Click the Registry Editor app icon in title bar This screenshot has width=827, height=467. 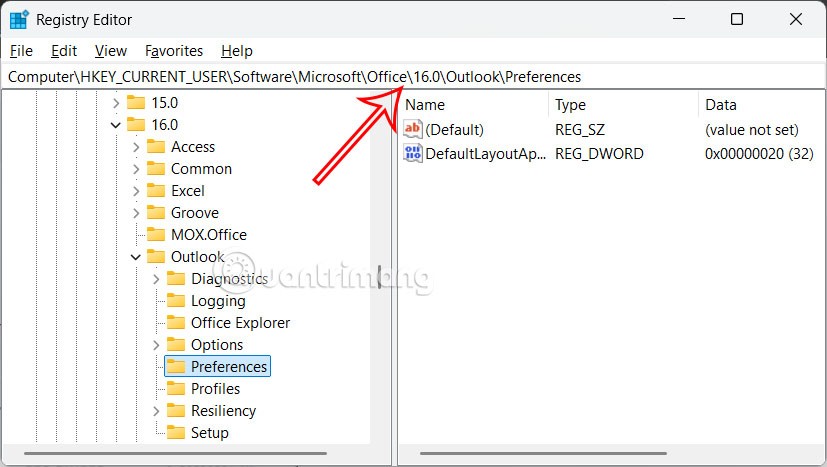[x=19, y=20]
